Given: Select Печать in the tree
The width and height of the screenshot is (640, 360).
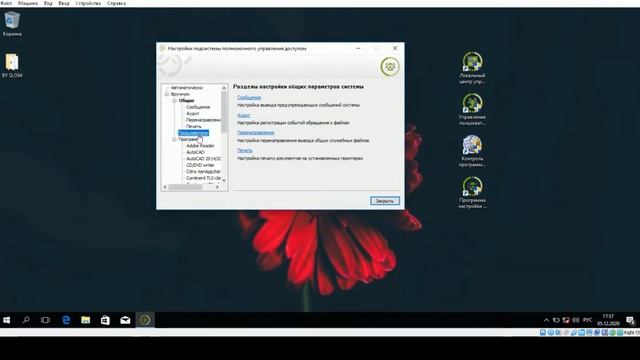Looking at the screenshot, I should (x=193, y=127).
